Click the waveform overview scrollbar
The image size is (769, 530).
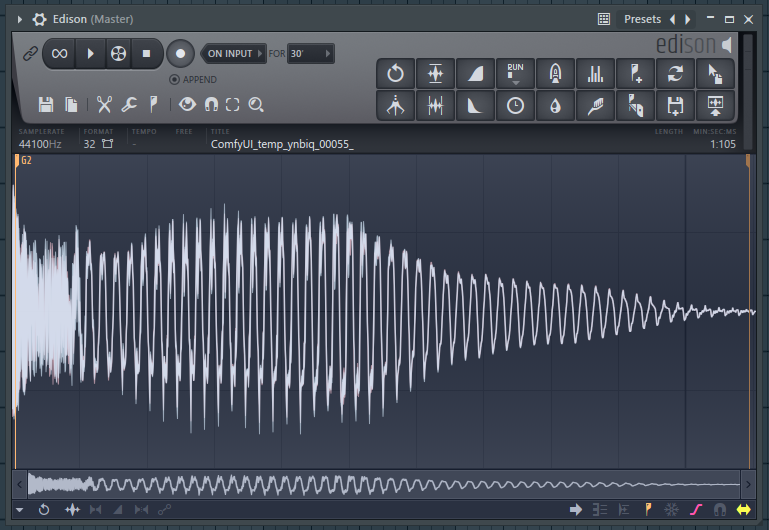click(384, 485)
